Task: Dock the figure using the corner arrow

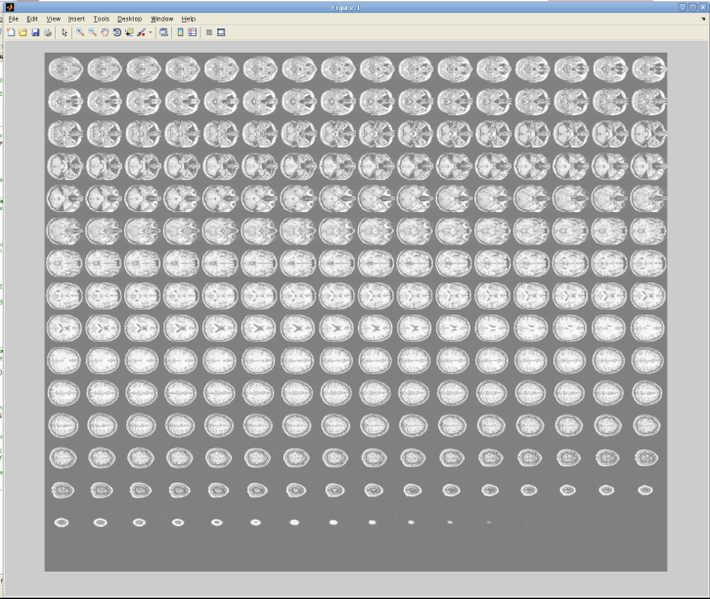Action: click(702, 19)
